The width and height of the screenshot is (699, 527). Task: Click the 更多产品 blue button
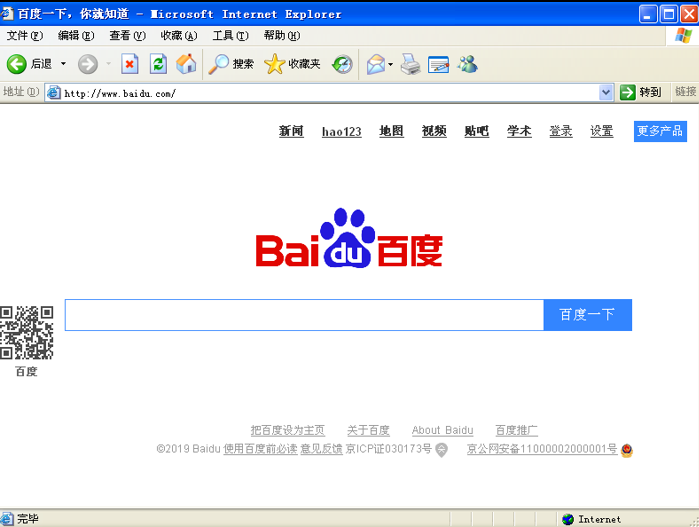coord(660,131)
